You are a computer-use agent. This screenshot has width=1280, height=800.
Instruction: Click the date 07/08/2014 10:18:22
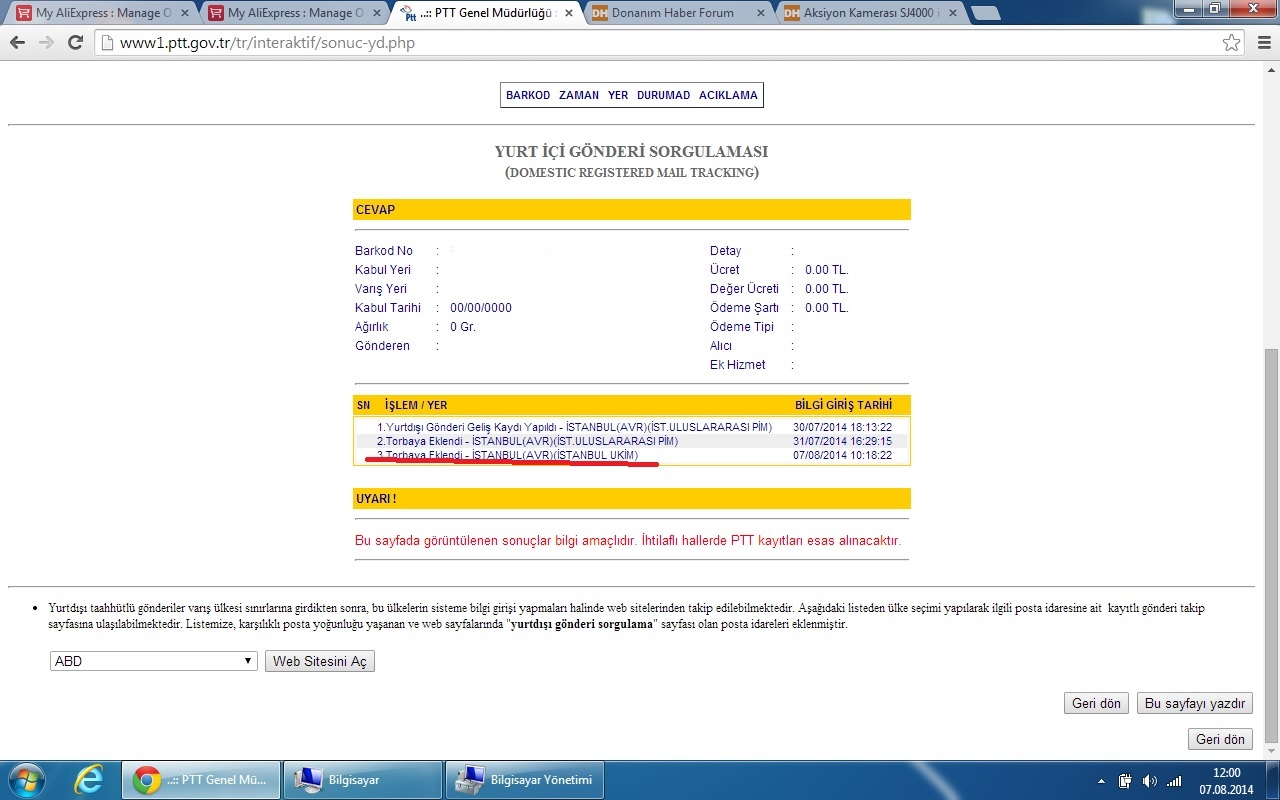point(842,455)
